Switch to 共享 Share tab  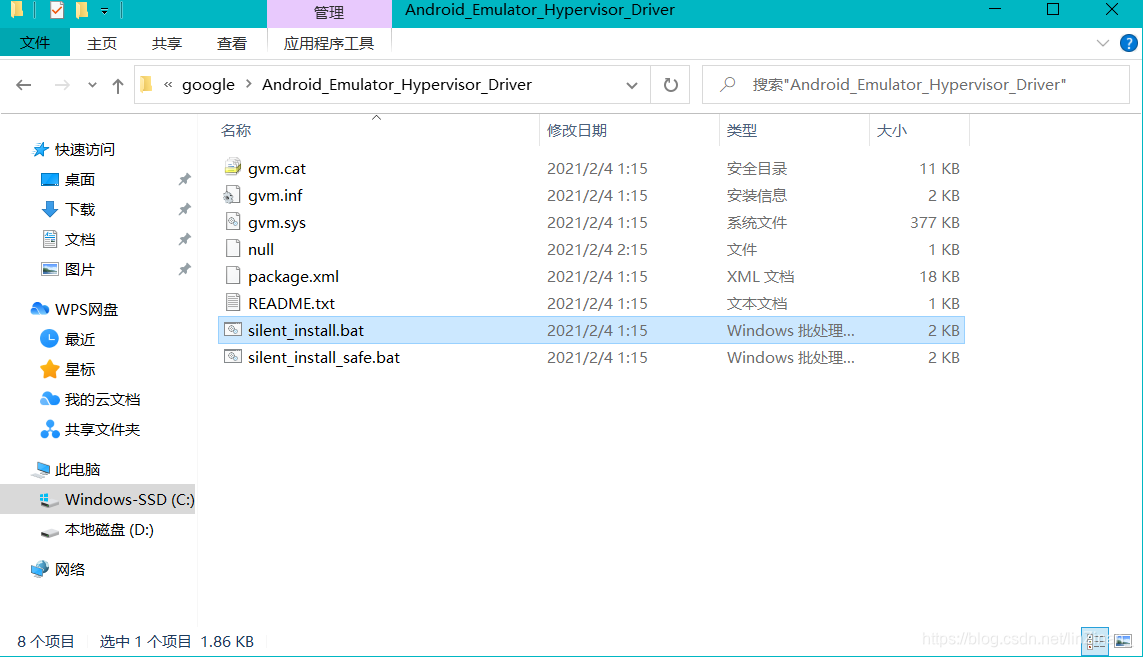click(167, 44)
